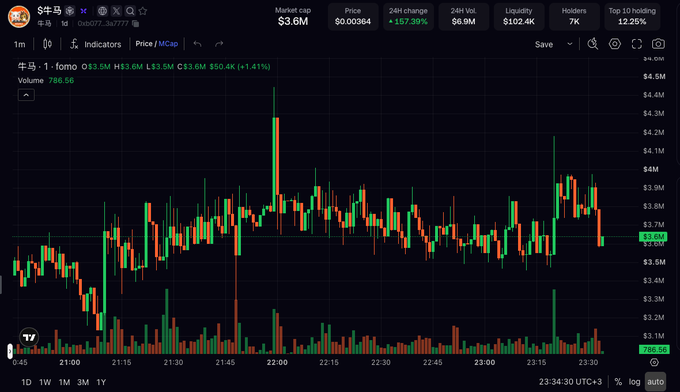The height and width of the screenshot is (392, 680).
Task: Click the purple exchange icon beside token name
Action: [x=84, y=11]
